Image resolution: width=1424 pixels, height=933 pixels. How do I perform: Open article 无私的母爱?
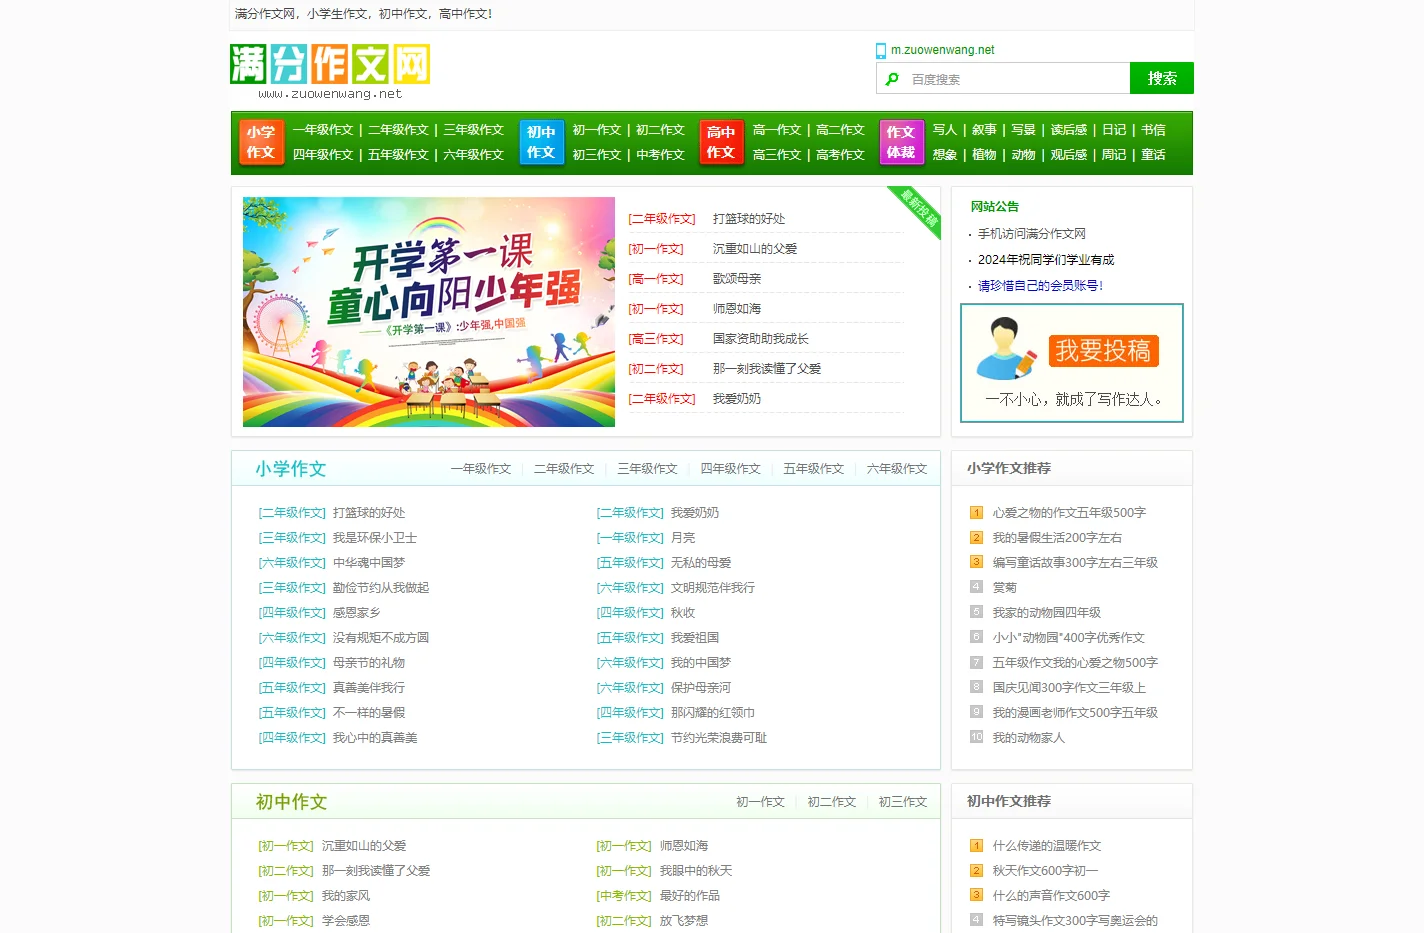click(701, 563)
